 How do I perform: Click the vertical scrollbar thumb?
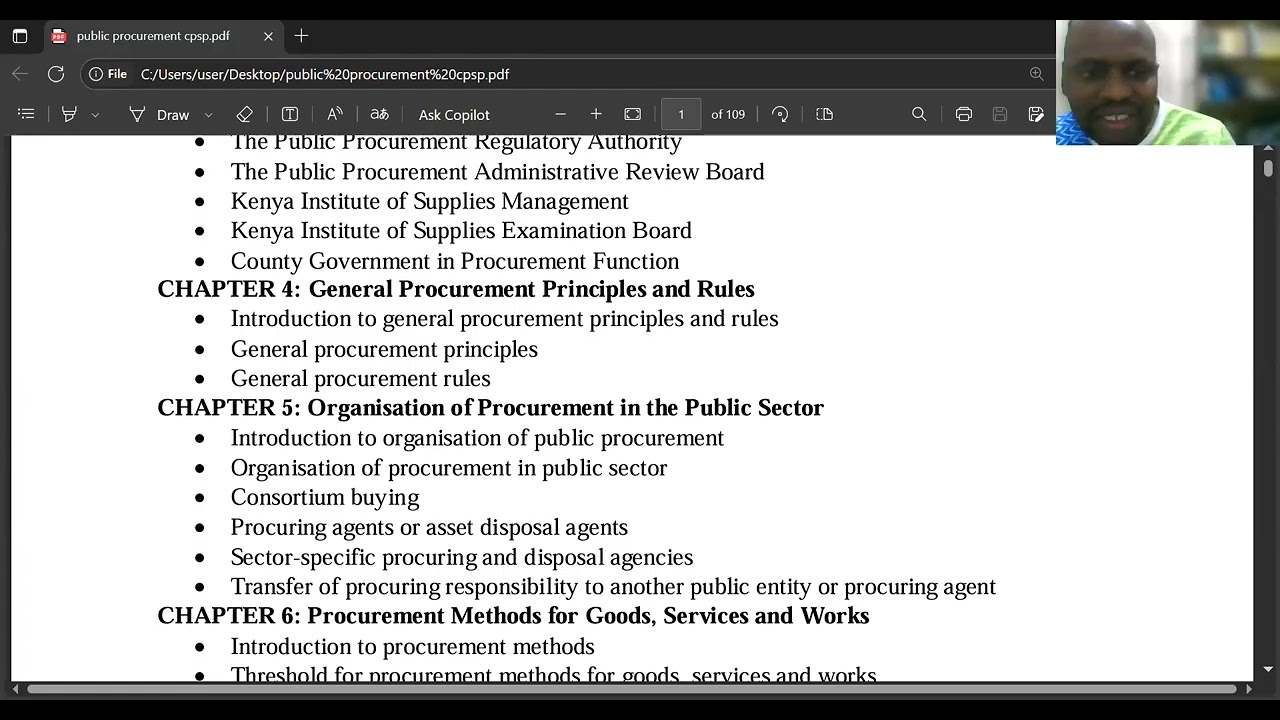coord(1268,169)
